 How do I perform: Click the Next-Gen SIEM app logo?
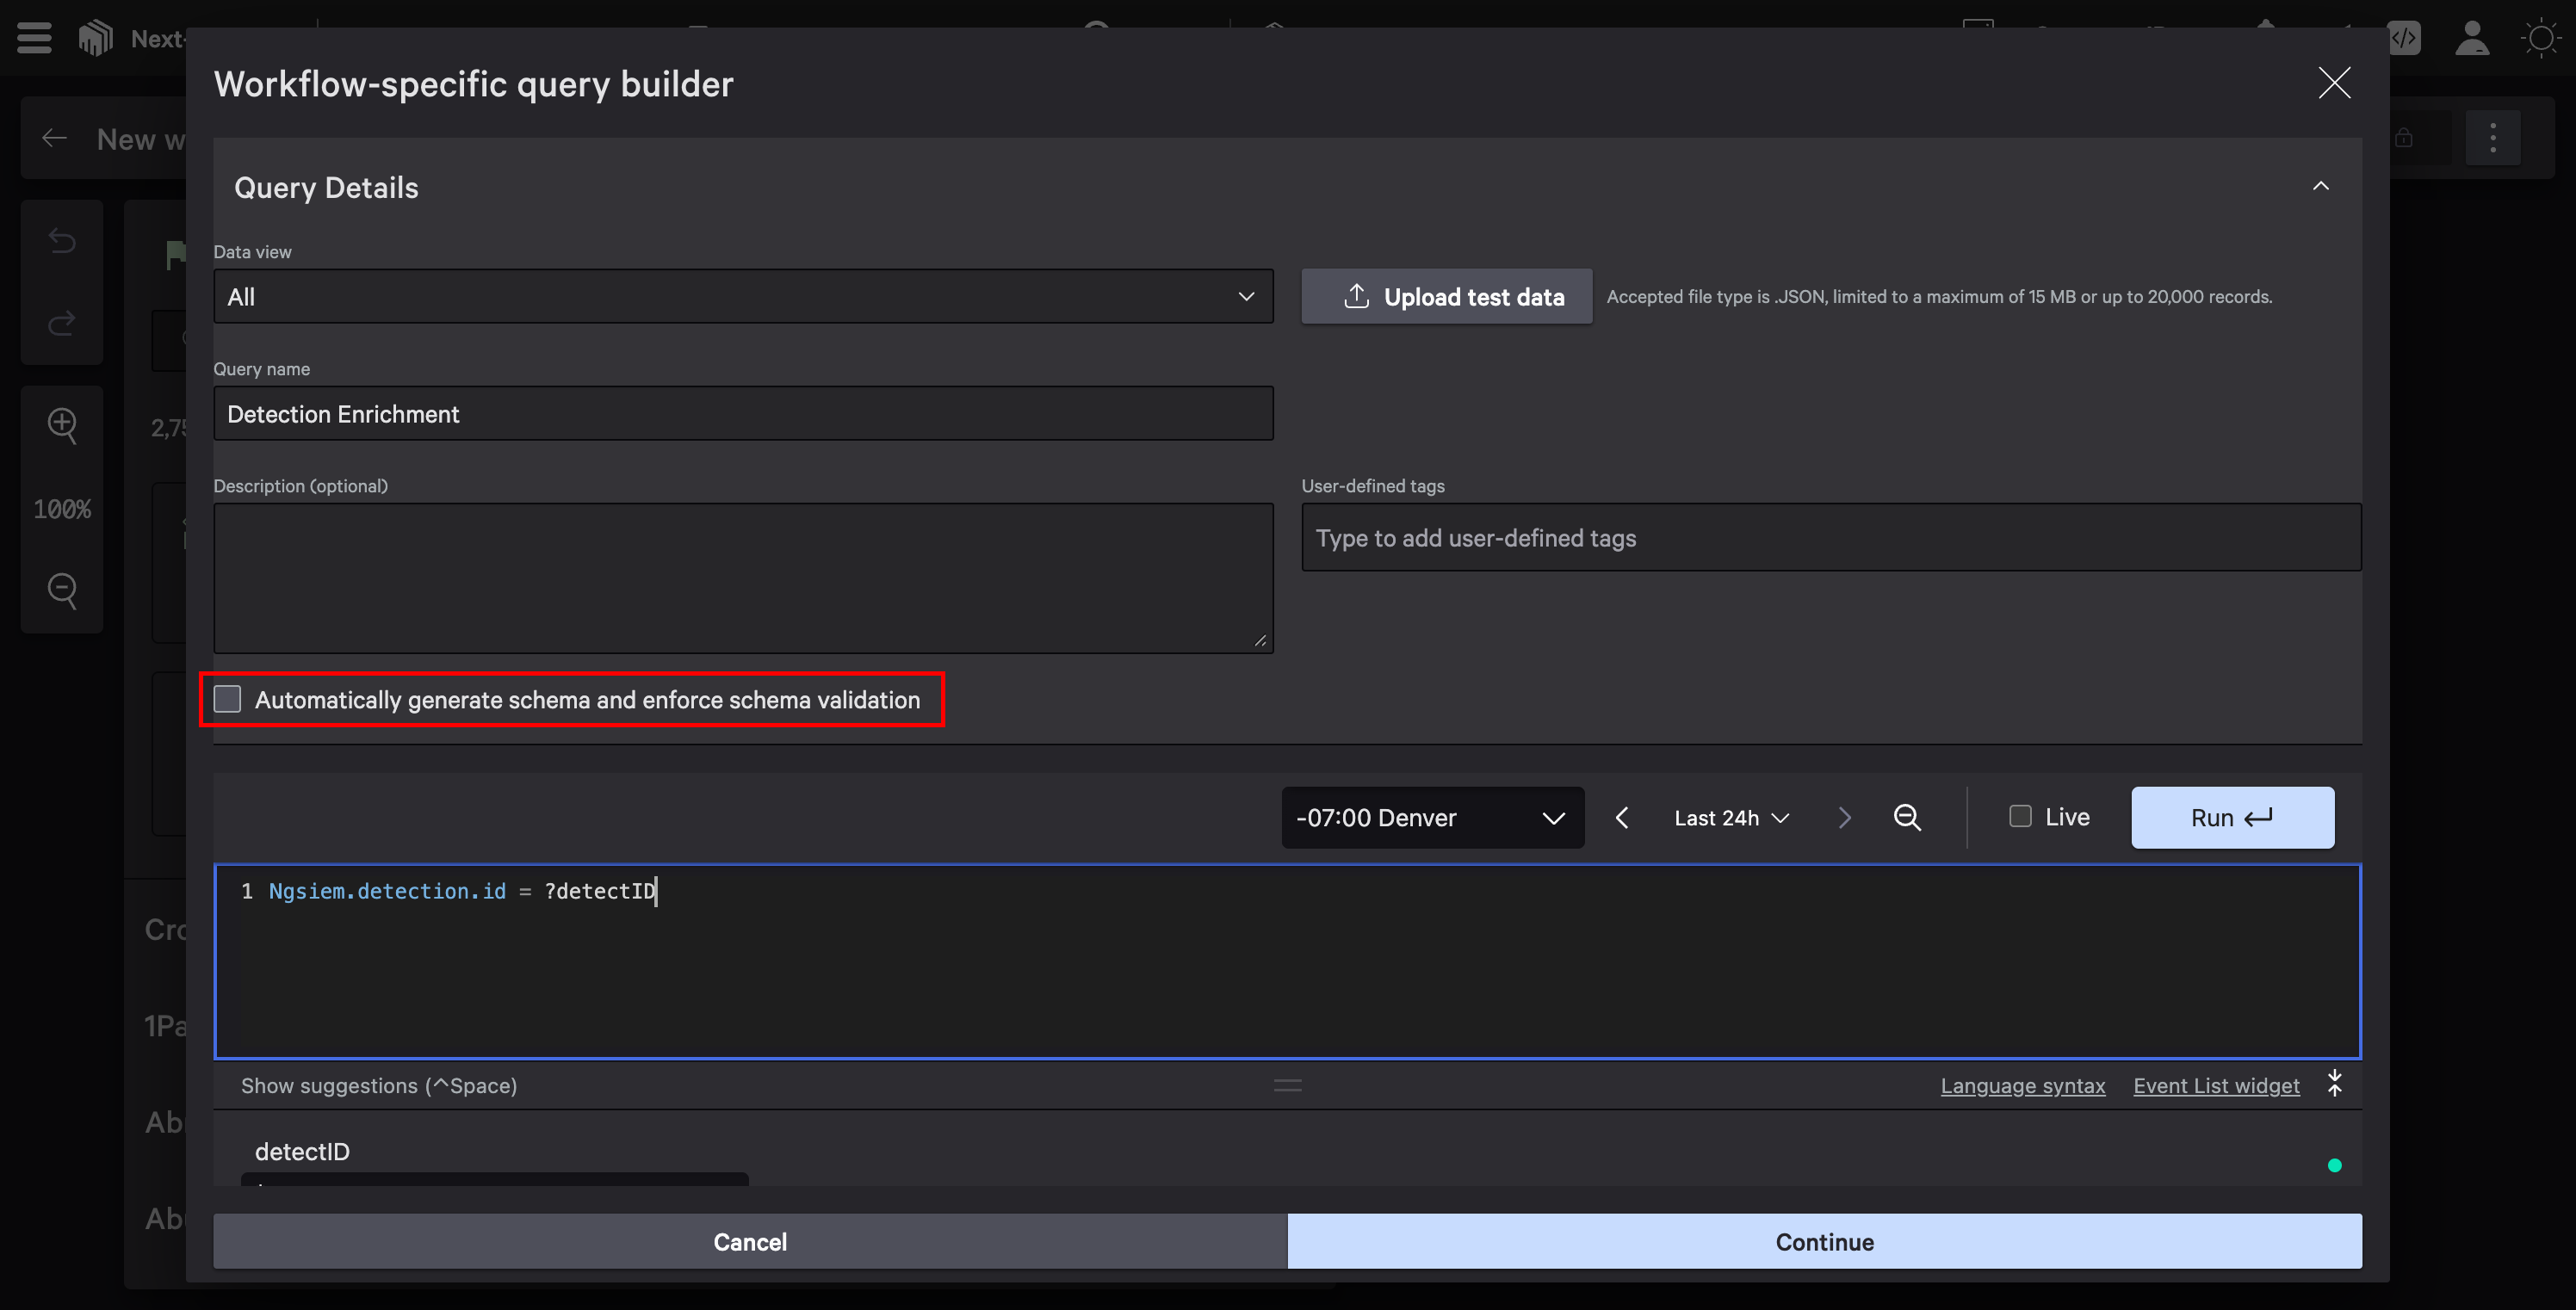tap(95, 38)
